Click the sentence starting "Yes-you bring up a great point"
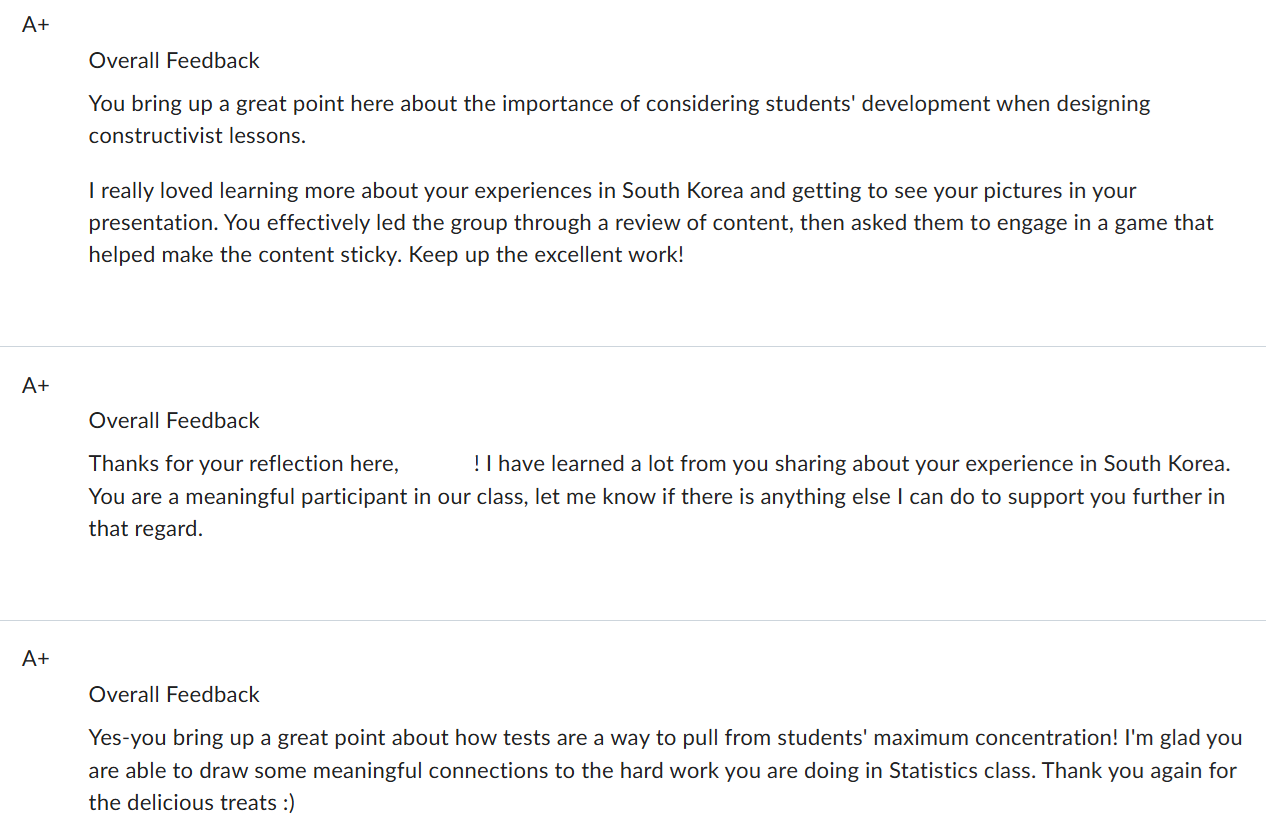Image resolution: width=1266 pixels, height=836 pixels. tap(602, 738)
